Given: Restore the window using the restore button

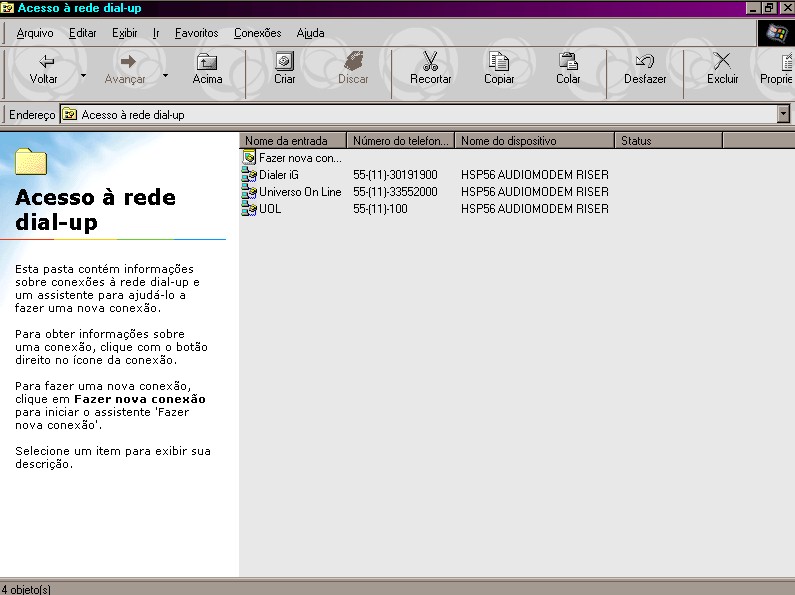Looking at the screenshot, I should click(770, 8).
